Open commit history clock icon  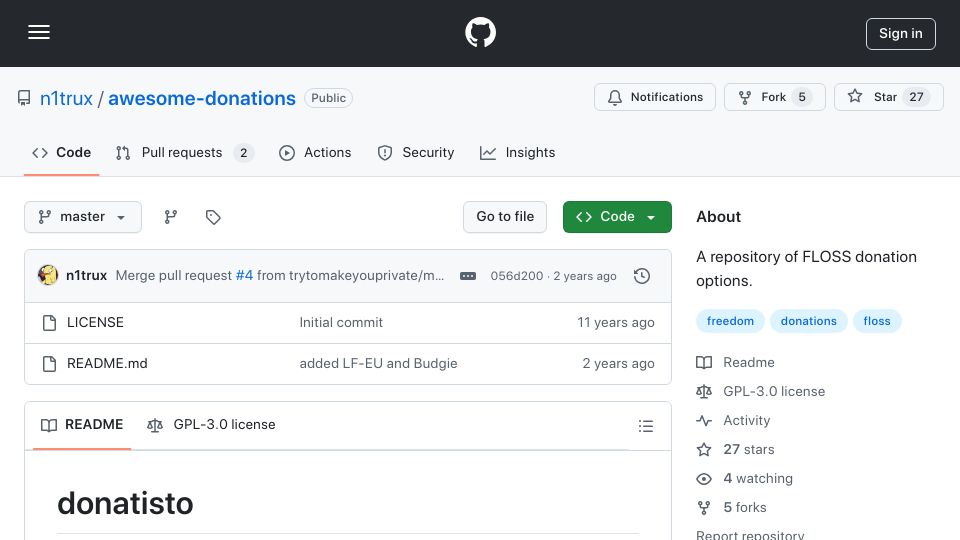tap(642, 276)
